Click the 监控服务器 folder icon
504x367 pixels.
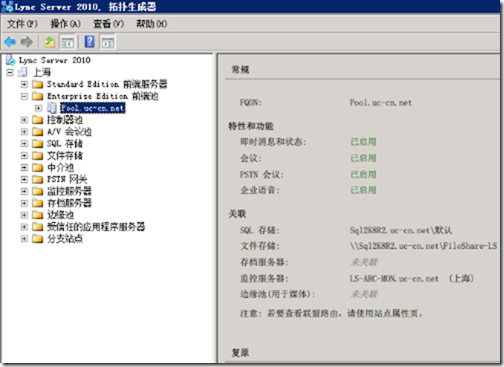click(x=37, y=191)
